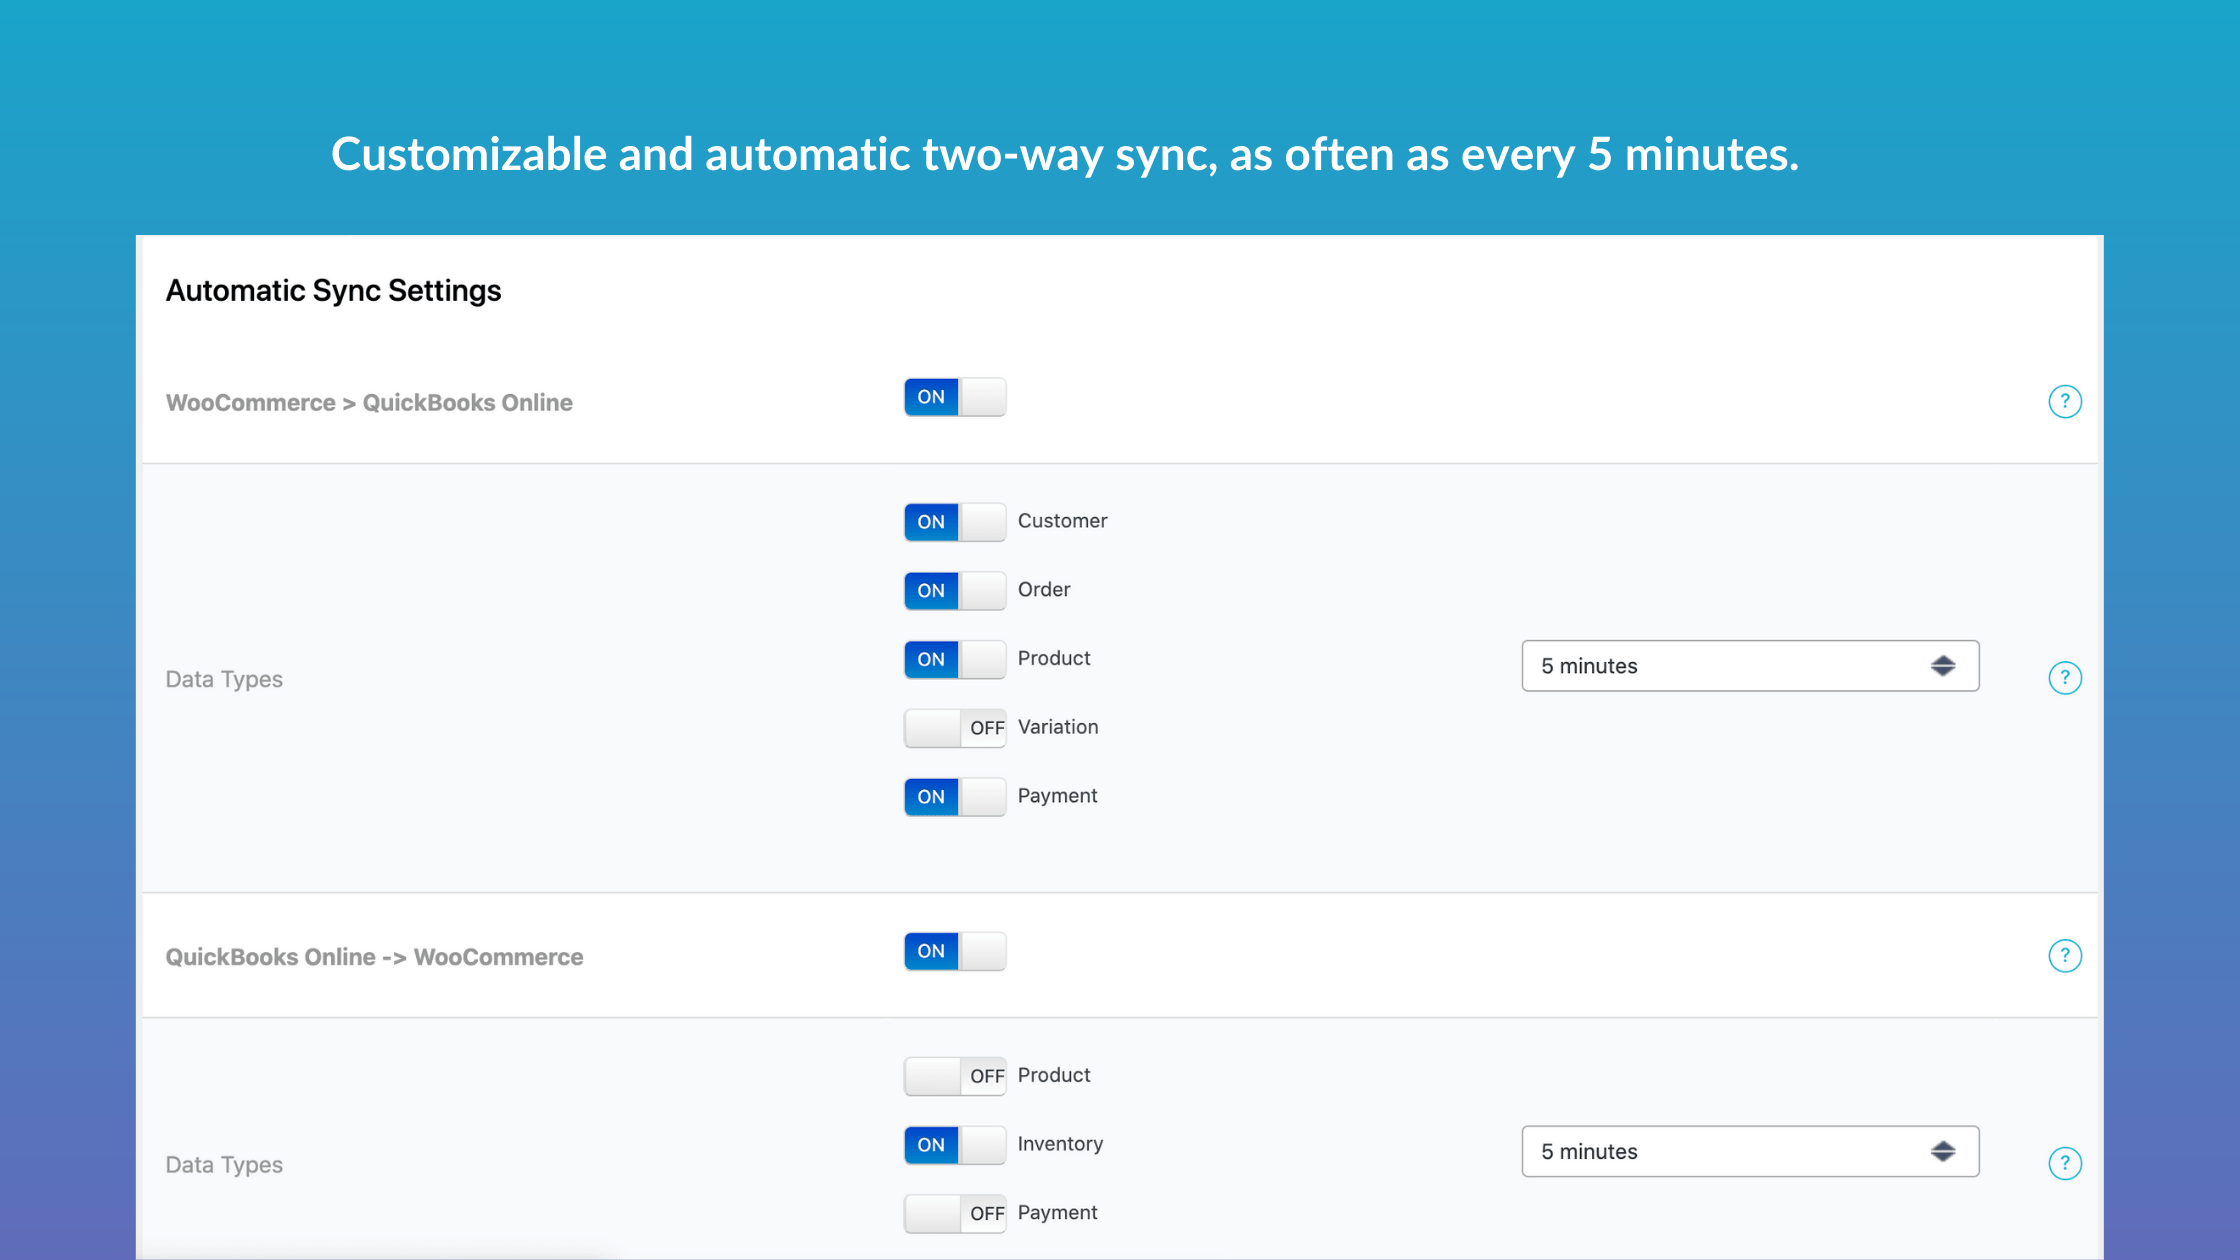Turn off the Customer sync toggle
The width and height of the screenshot is (2240, 1260).
pos(954,521)
